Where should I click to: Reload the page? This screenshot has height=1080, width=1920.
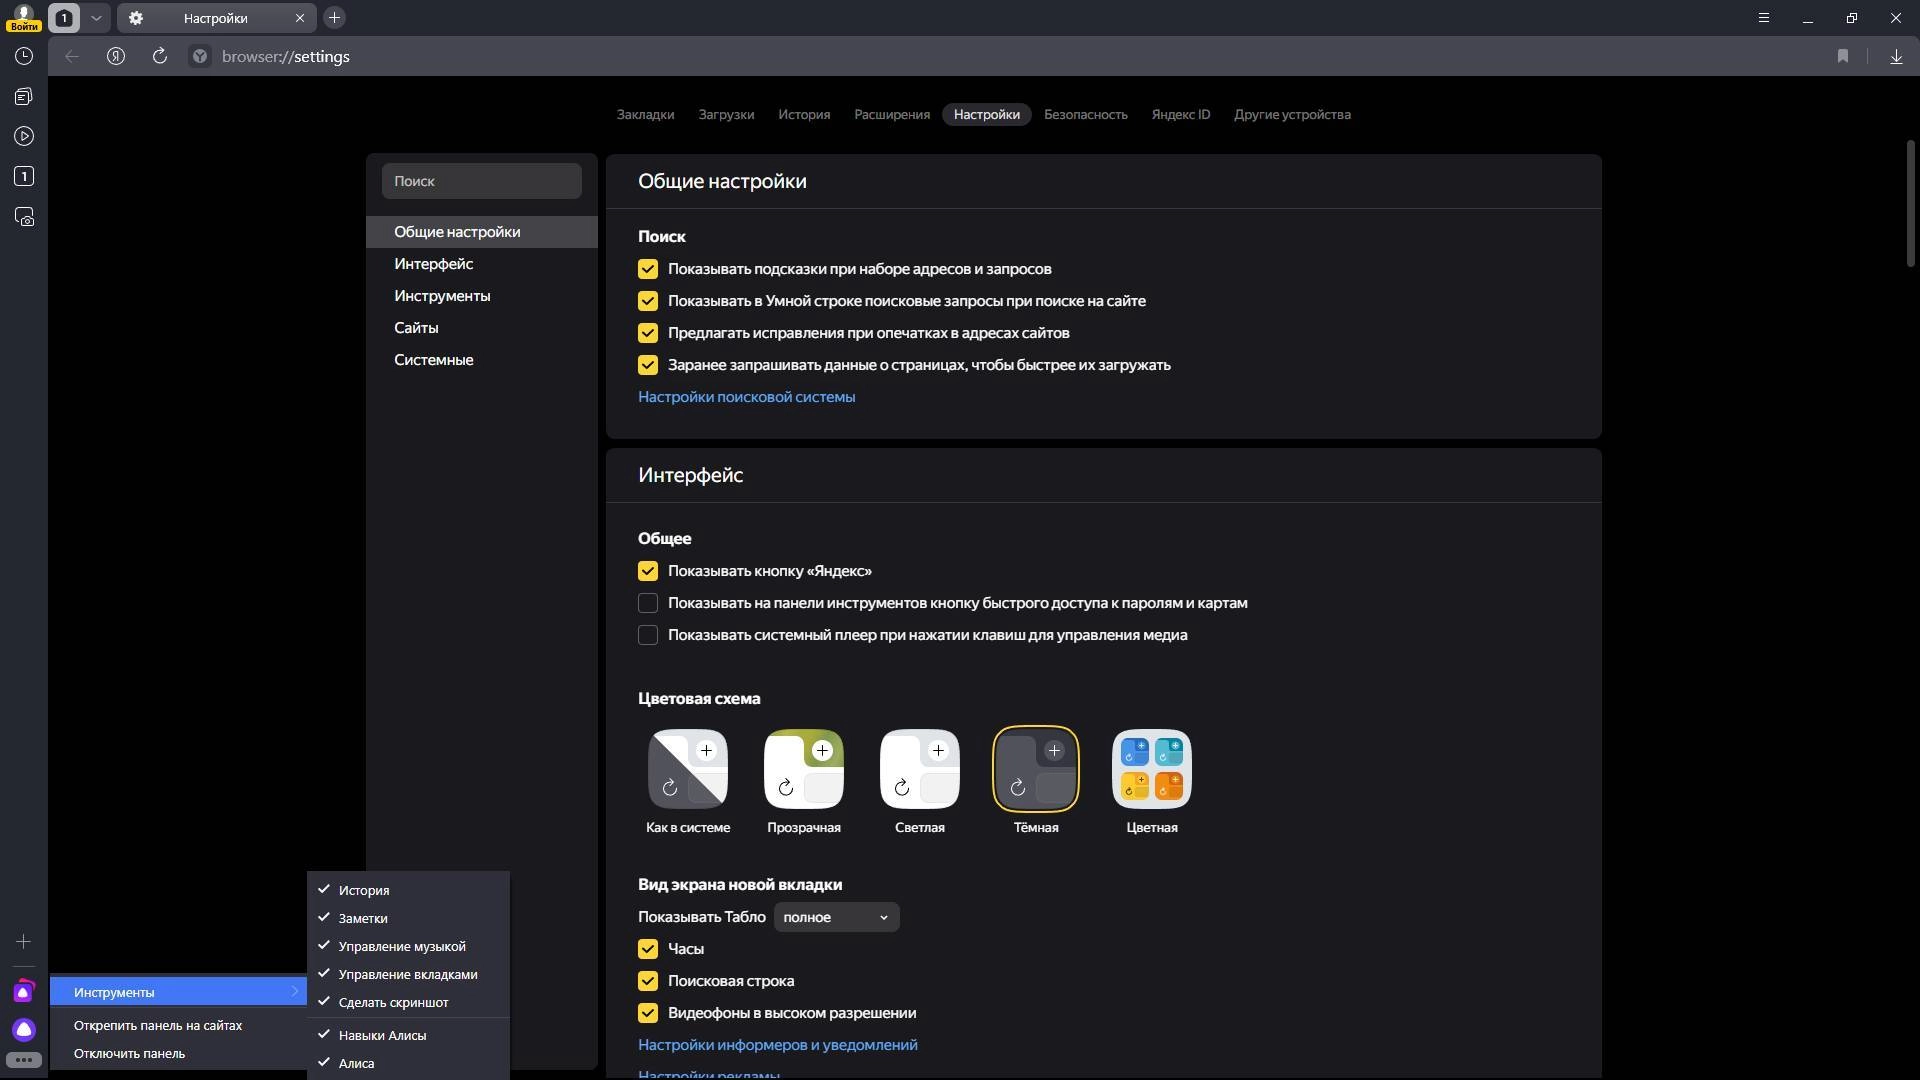coord(160,57)
